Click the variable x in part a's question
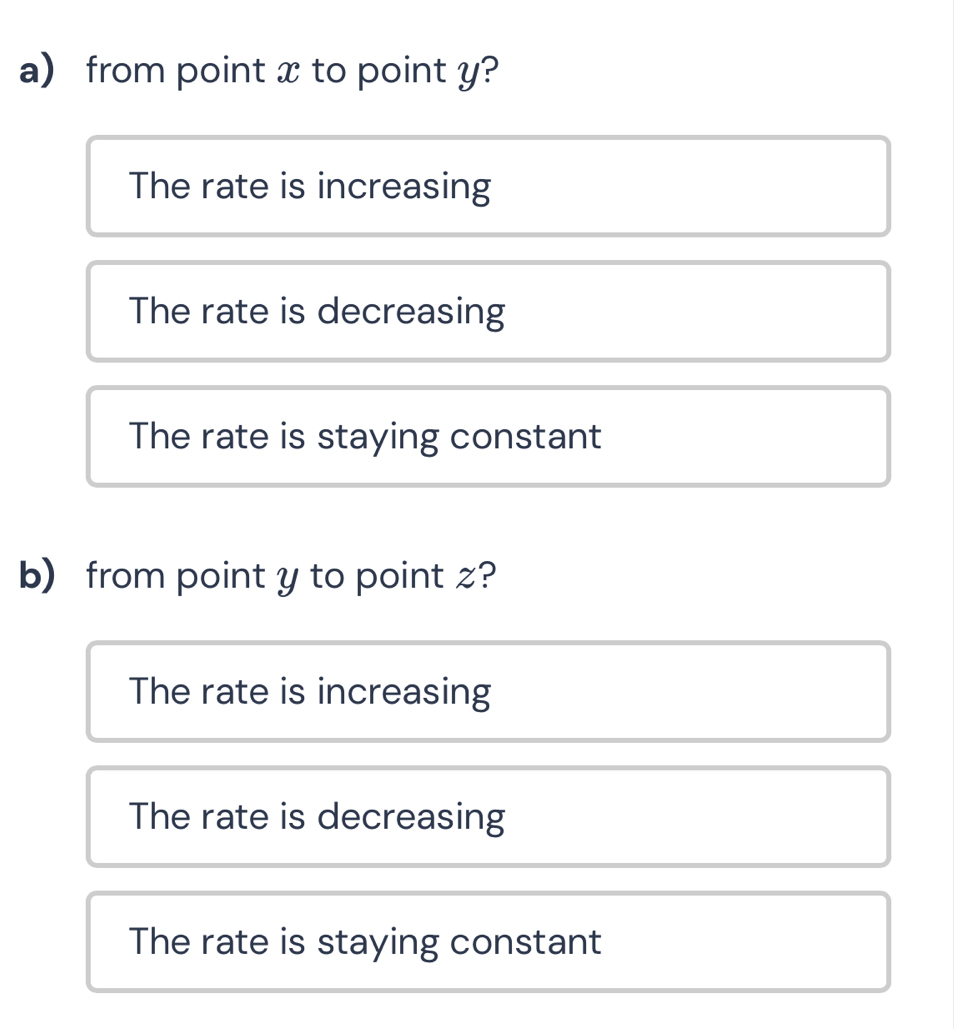Image resolution: width=954 pixels, height=1029 pixels. 292,72
